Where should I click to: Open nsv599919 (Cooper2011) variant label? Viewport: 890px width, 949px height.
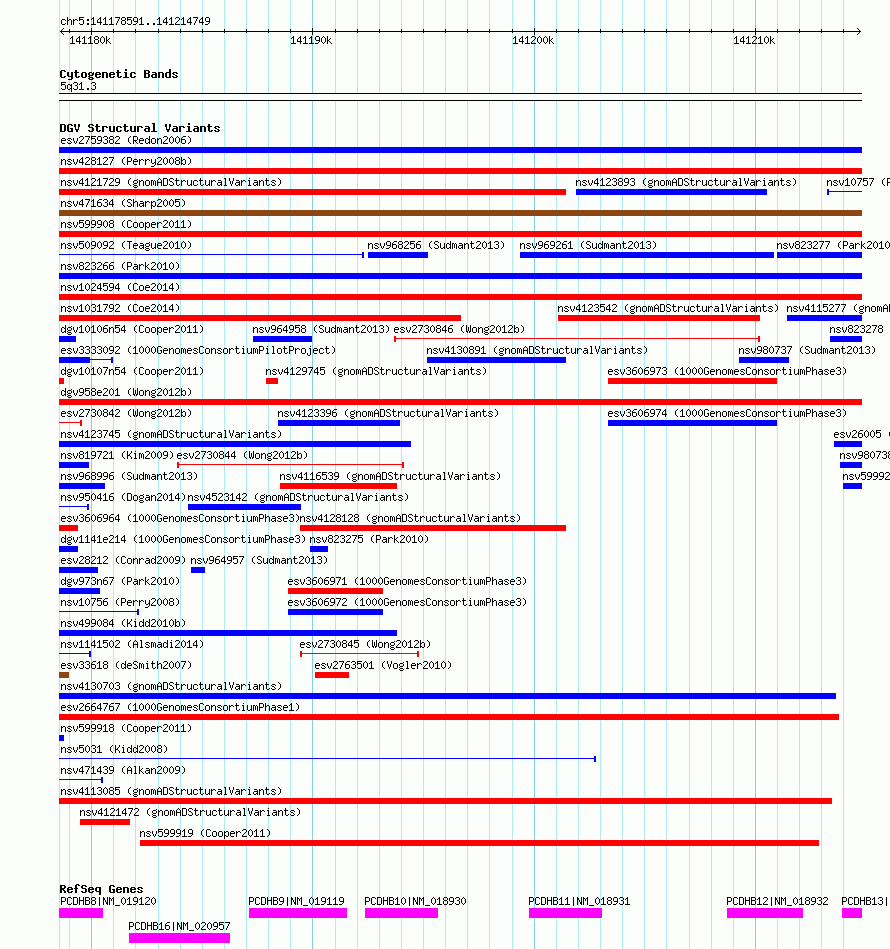point(205,833)
